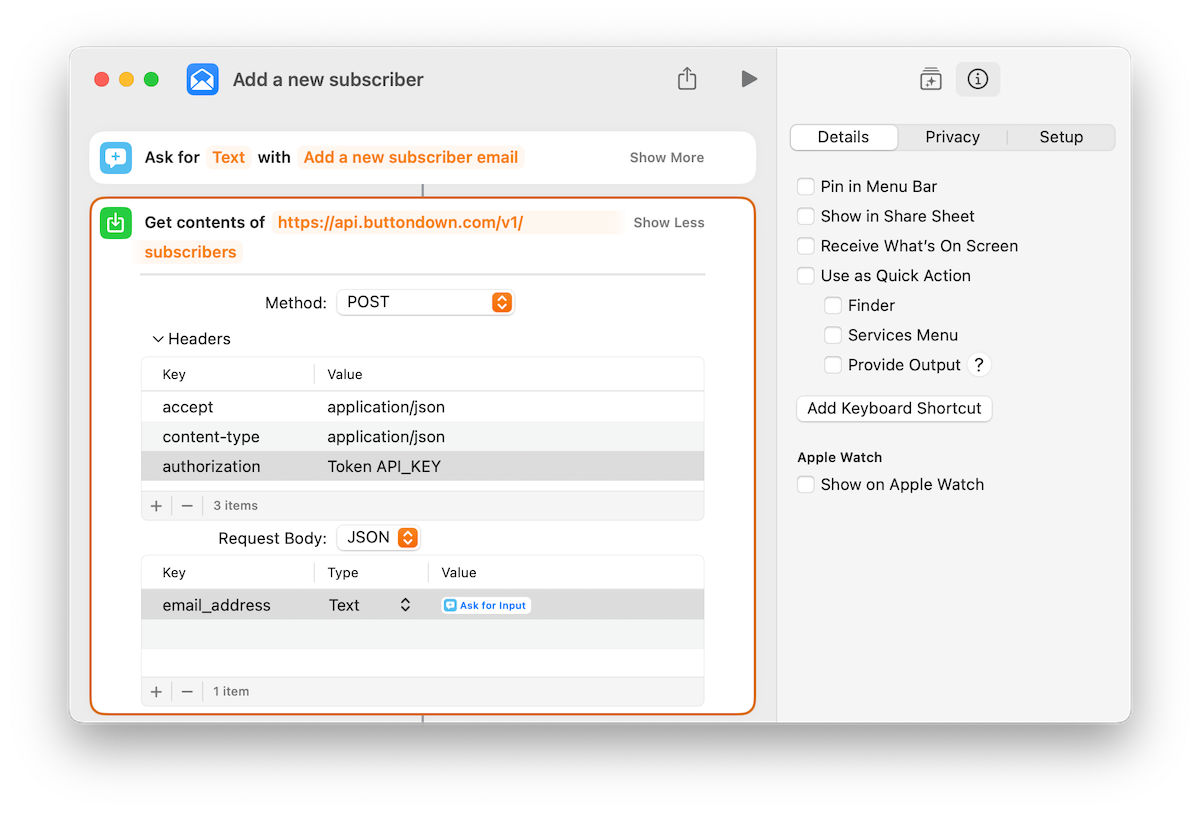Toggle Show in Share Sheet checkbox
The image size is (1200, 814).
(x=806, y=217)
